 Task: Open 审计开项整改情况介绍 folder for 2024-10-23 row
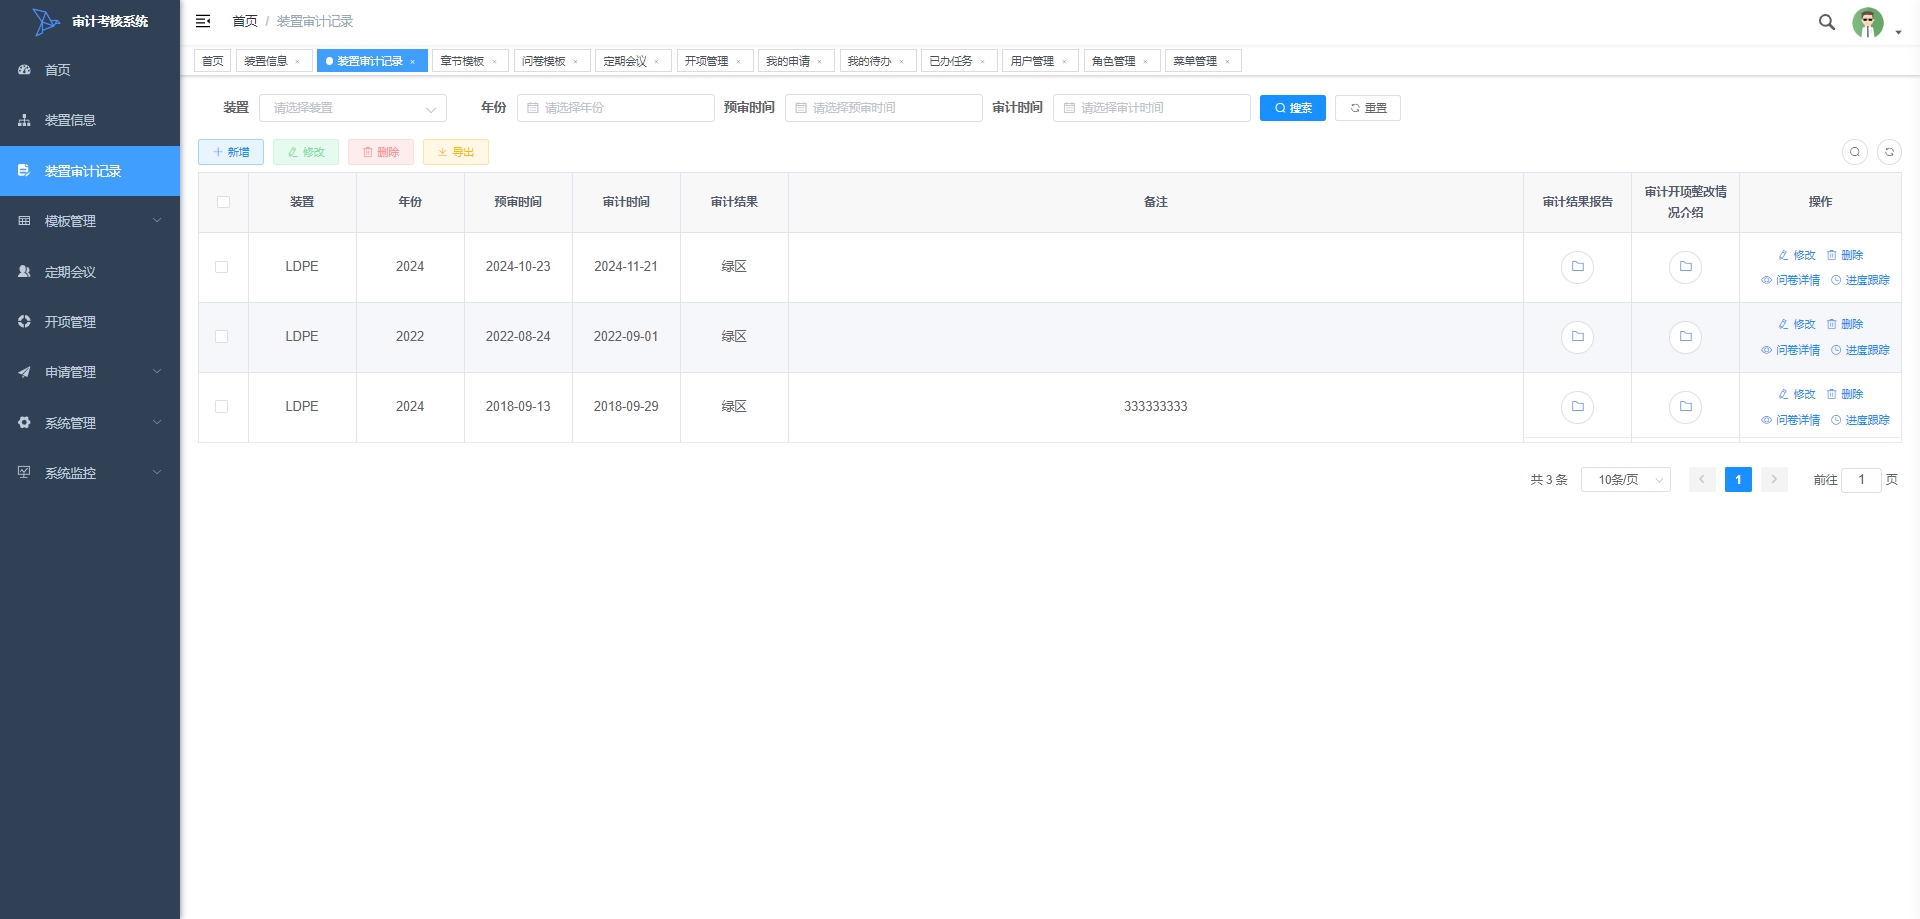[1685, 267]
